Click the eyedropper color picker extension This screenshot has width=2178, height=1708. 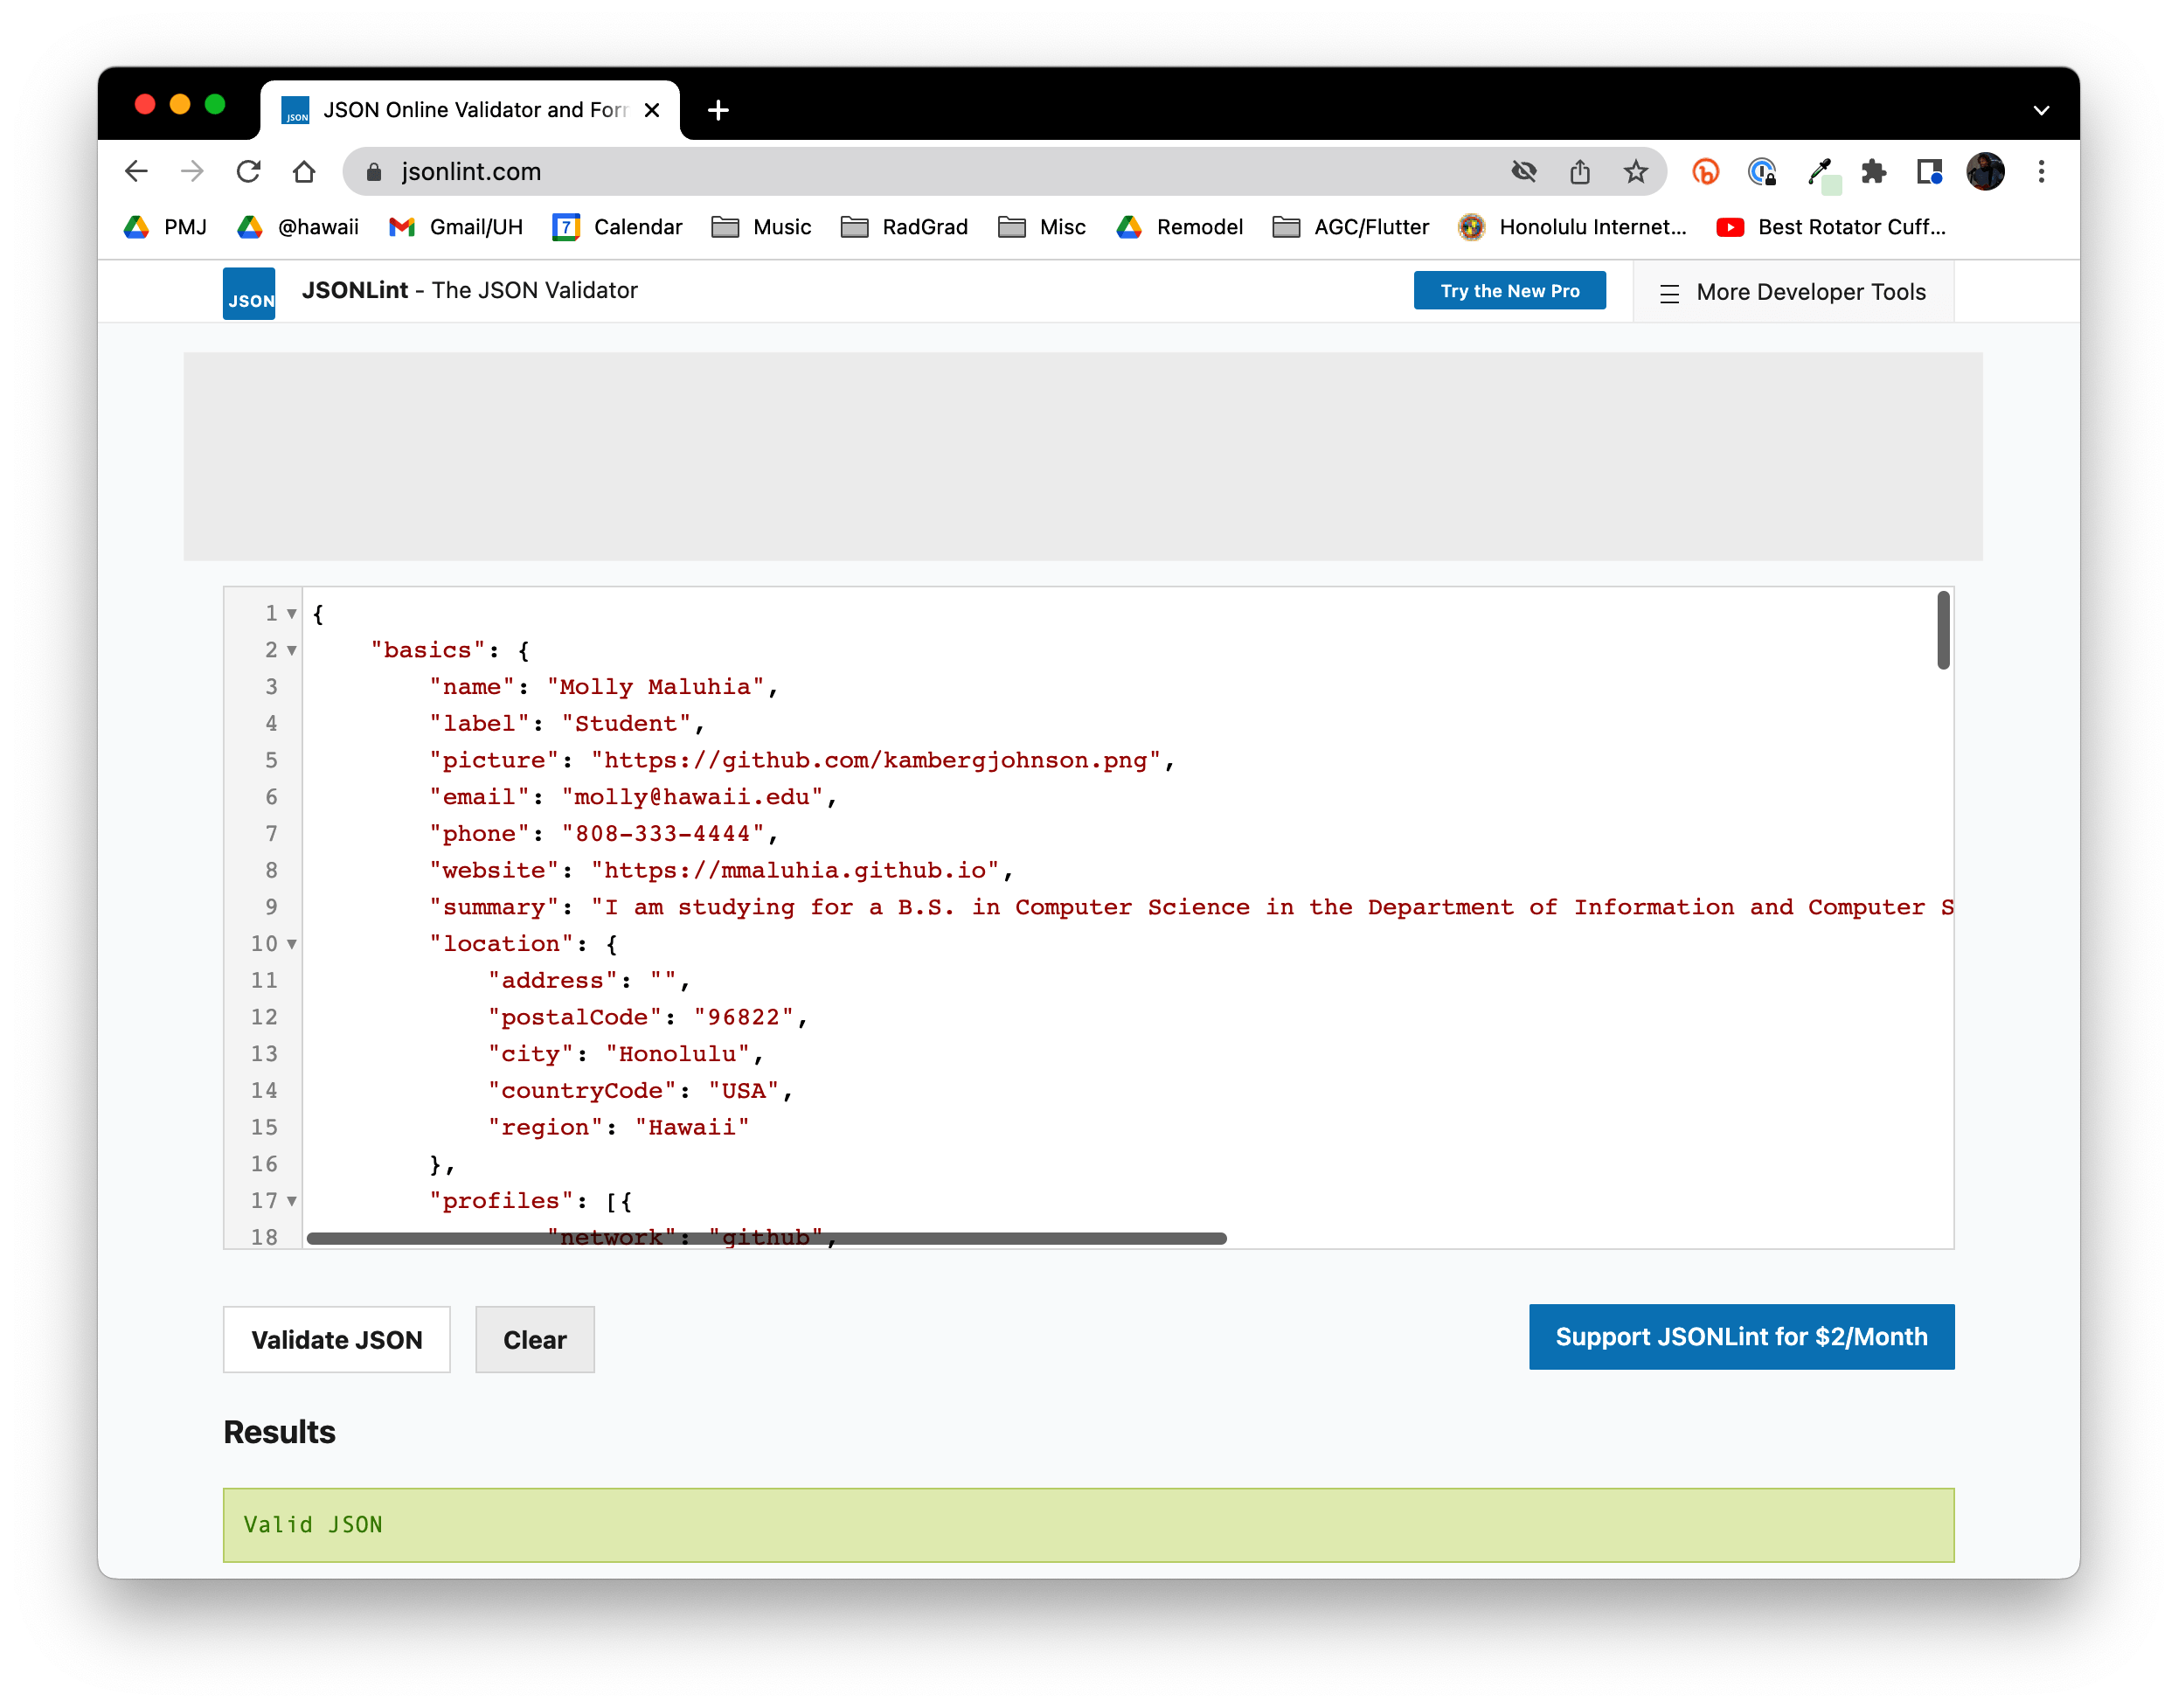point(1819,172)
